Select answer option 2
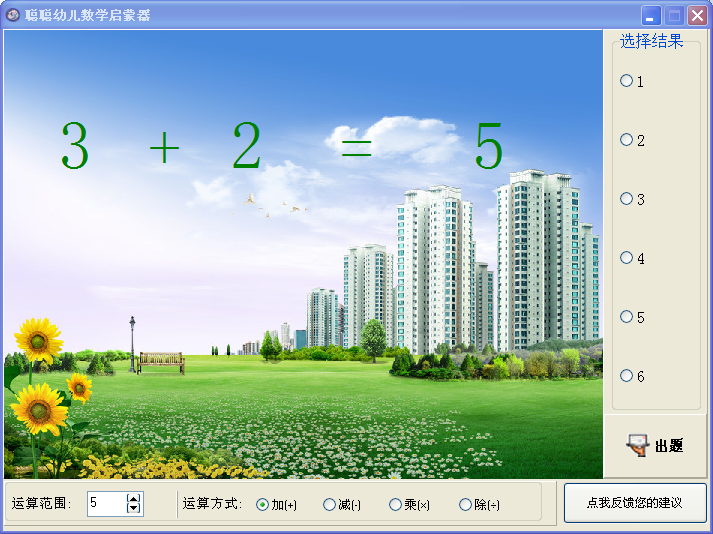 point(632,140)
